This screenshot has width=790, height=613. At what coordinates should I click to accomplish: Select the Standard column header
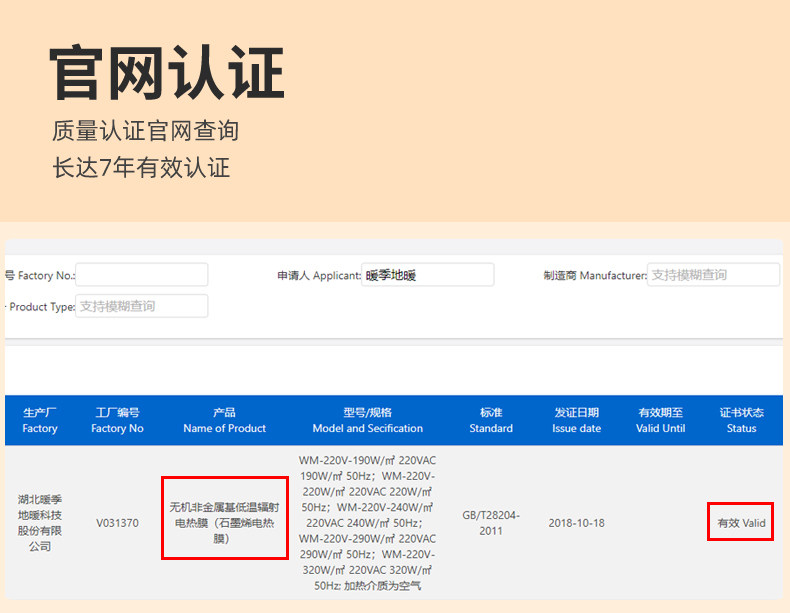pyautogui.click(x=491, y=421)
